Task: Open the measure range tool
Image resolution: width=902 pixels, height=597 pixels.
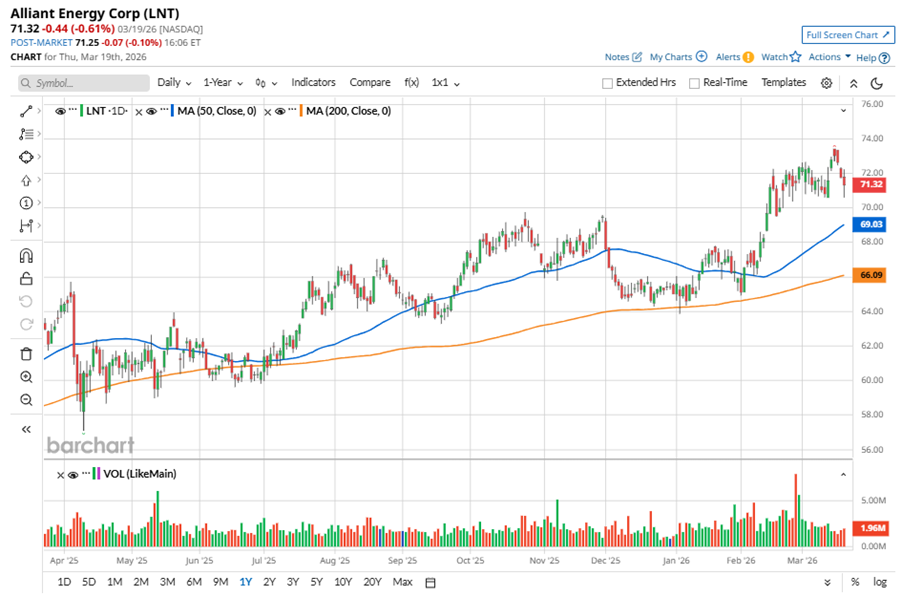Action: pyautogui.click(x=26, y=226)
